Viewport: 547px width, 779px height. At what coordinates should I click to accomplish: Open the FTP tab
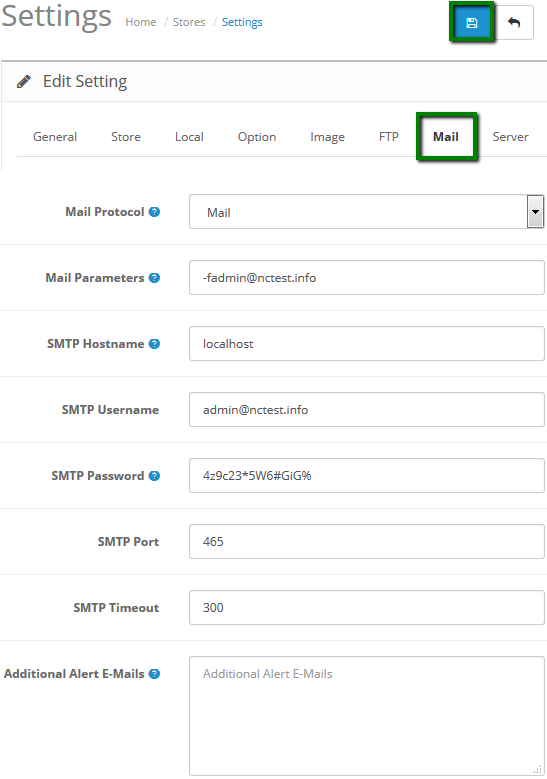coord(389,137)
